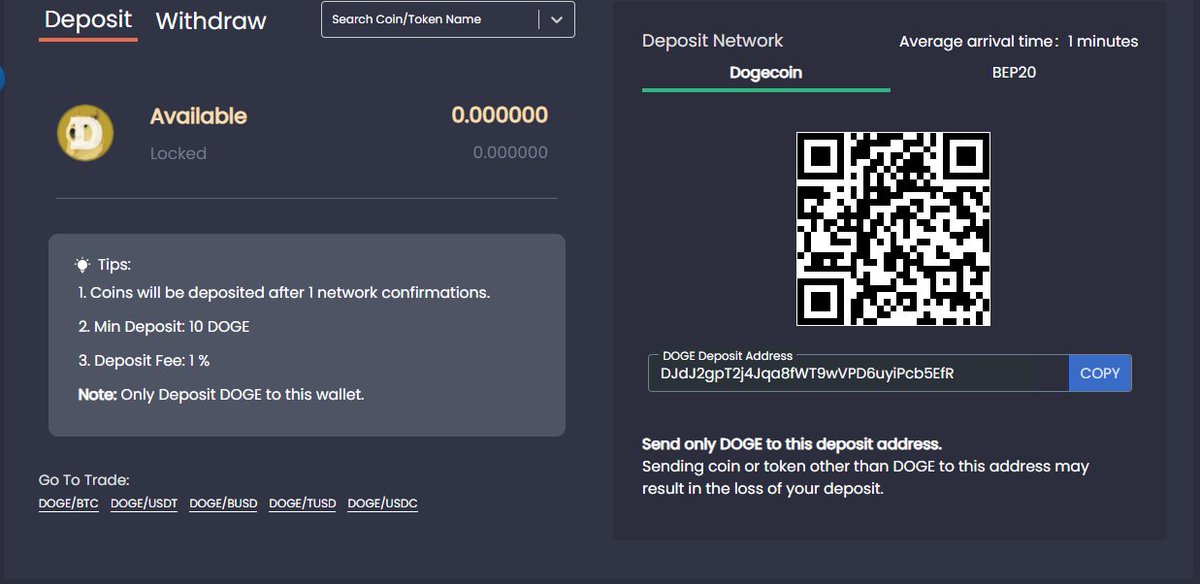Click the 'Go To Trade:' label
The width and height of the screenshot is (1200, 584).
click(x=84, y=481)
